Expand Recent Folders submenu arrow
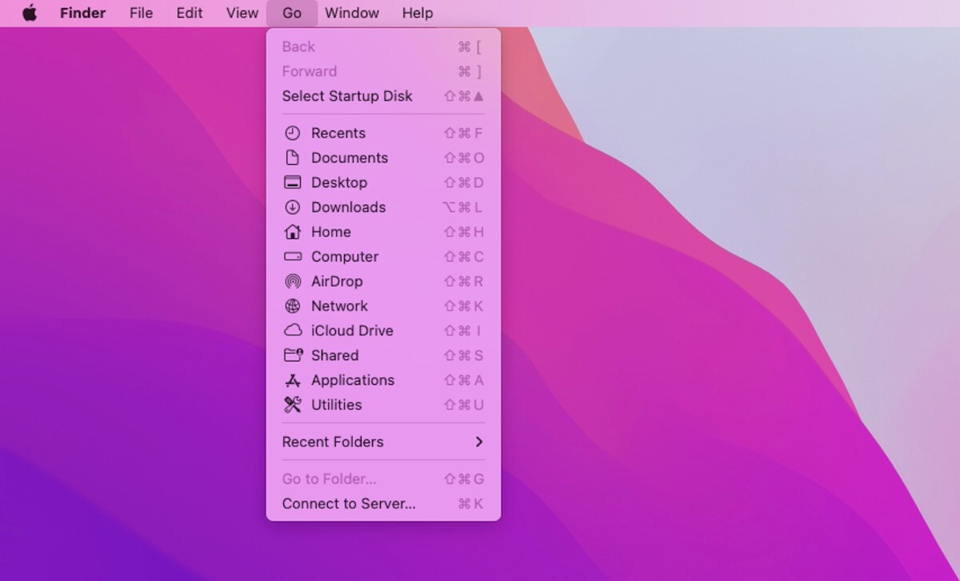The image size is (960, 581). (479, 441)
